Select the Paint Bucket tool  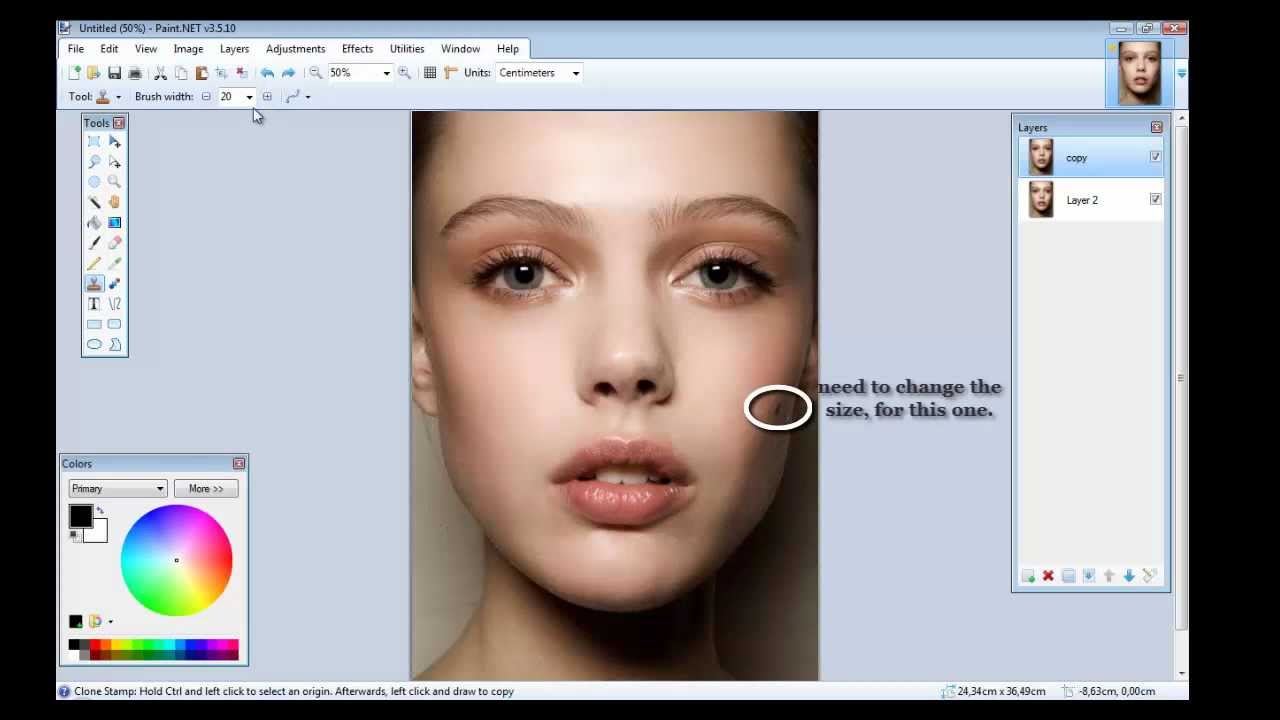tap(94, 223)
